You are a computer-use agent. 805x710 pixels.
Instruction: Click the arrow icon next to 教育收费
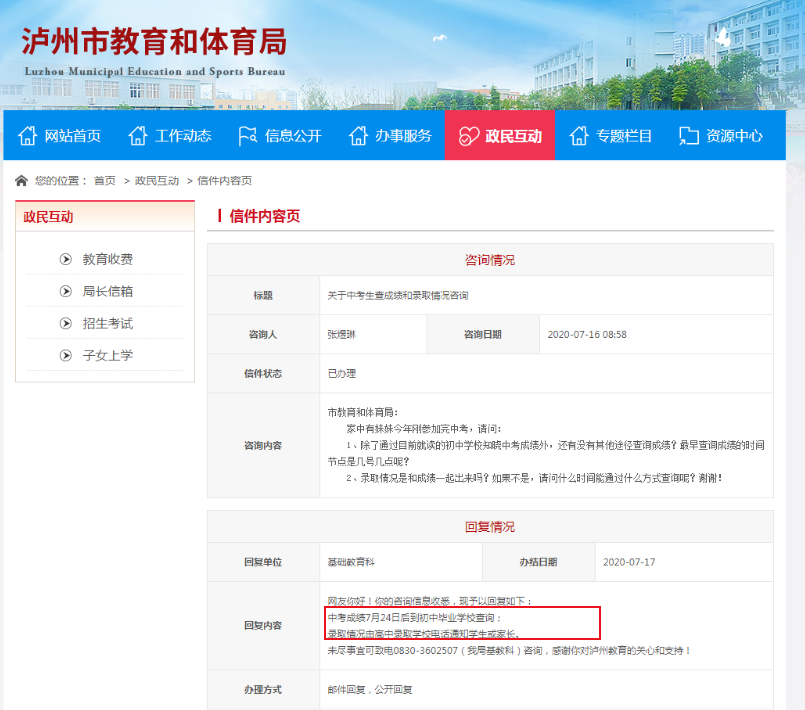click(65, 259)
